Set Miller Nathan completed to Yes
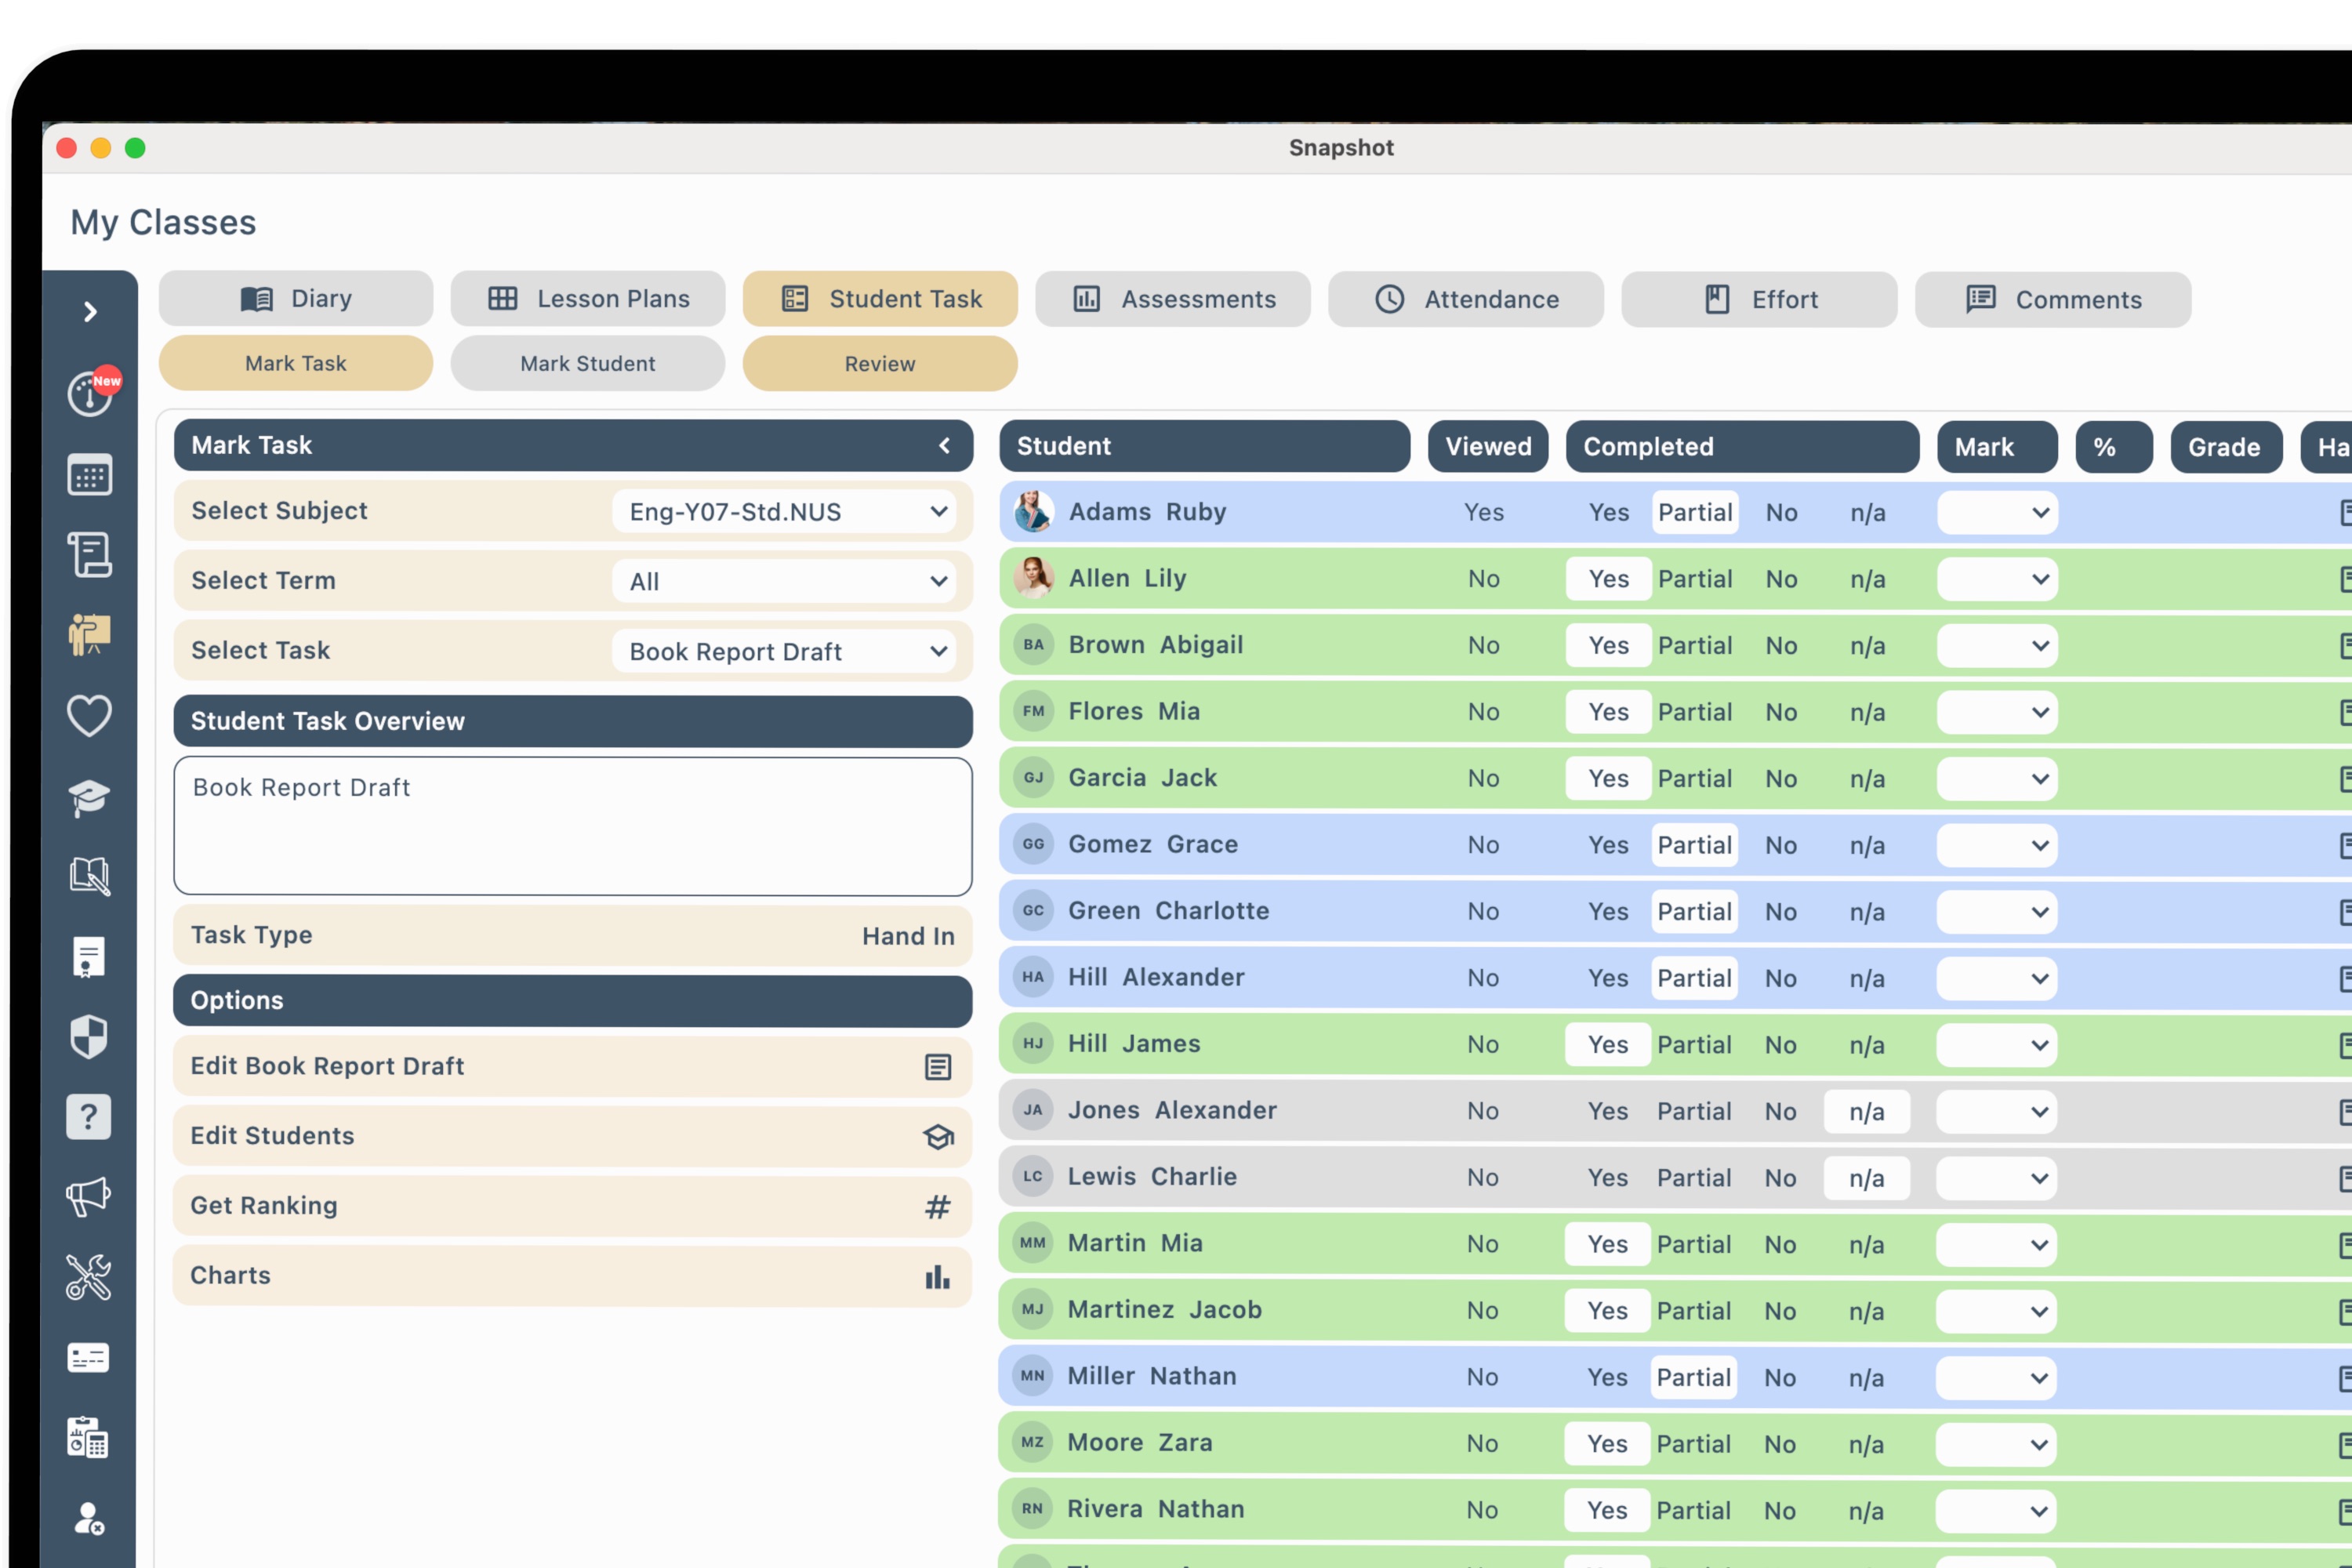 coord(1607,1378)
